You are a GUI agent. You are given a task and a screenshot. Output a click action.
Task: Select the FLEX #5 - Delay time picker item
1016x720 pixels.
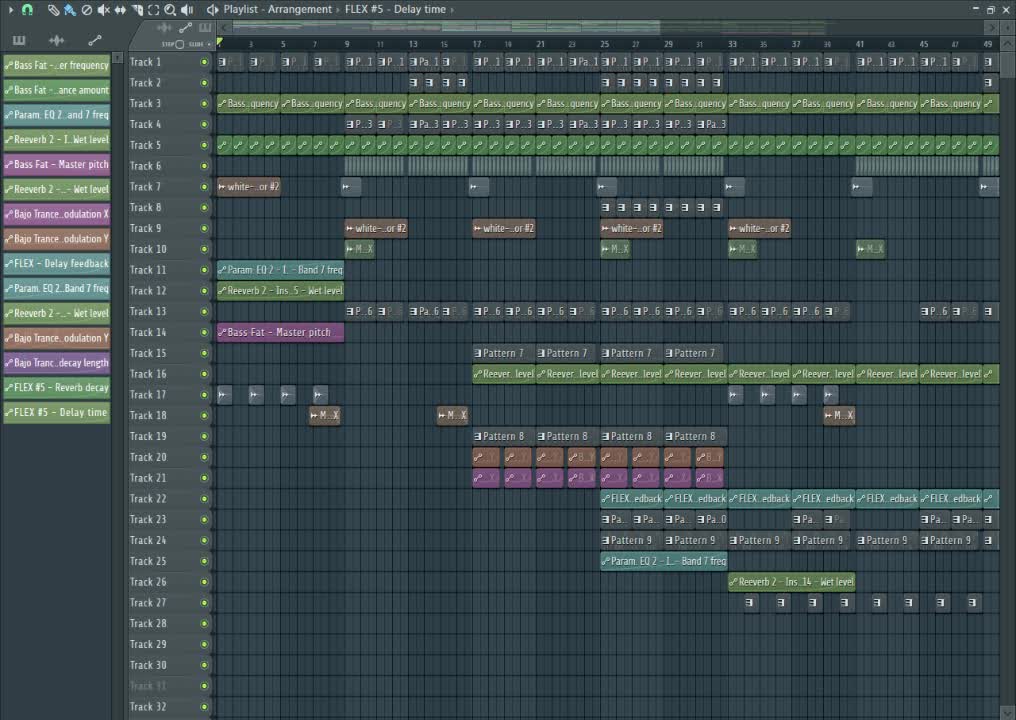57,412
